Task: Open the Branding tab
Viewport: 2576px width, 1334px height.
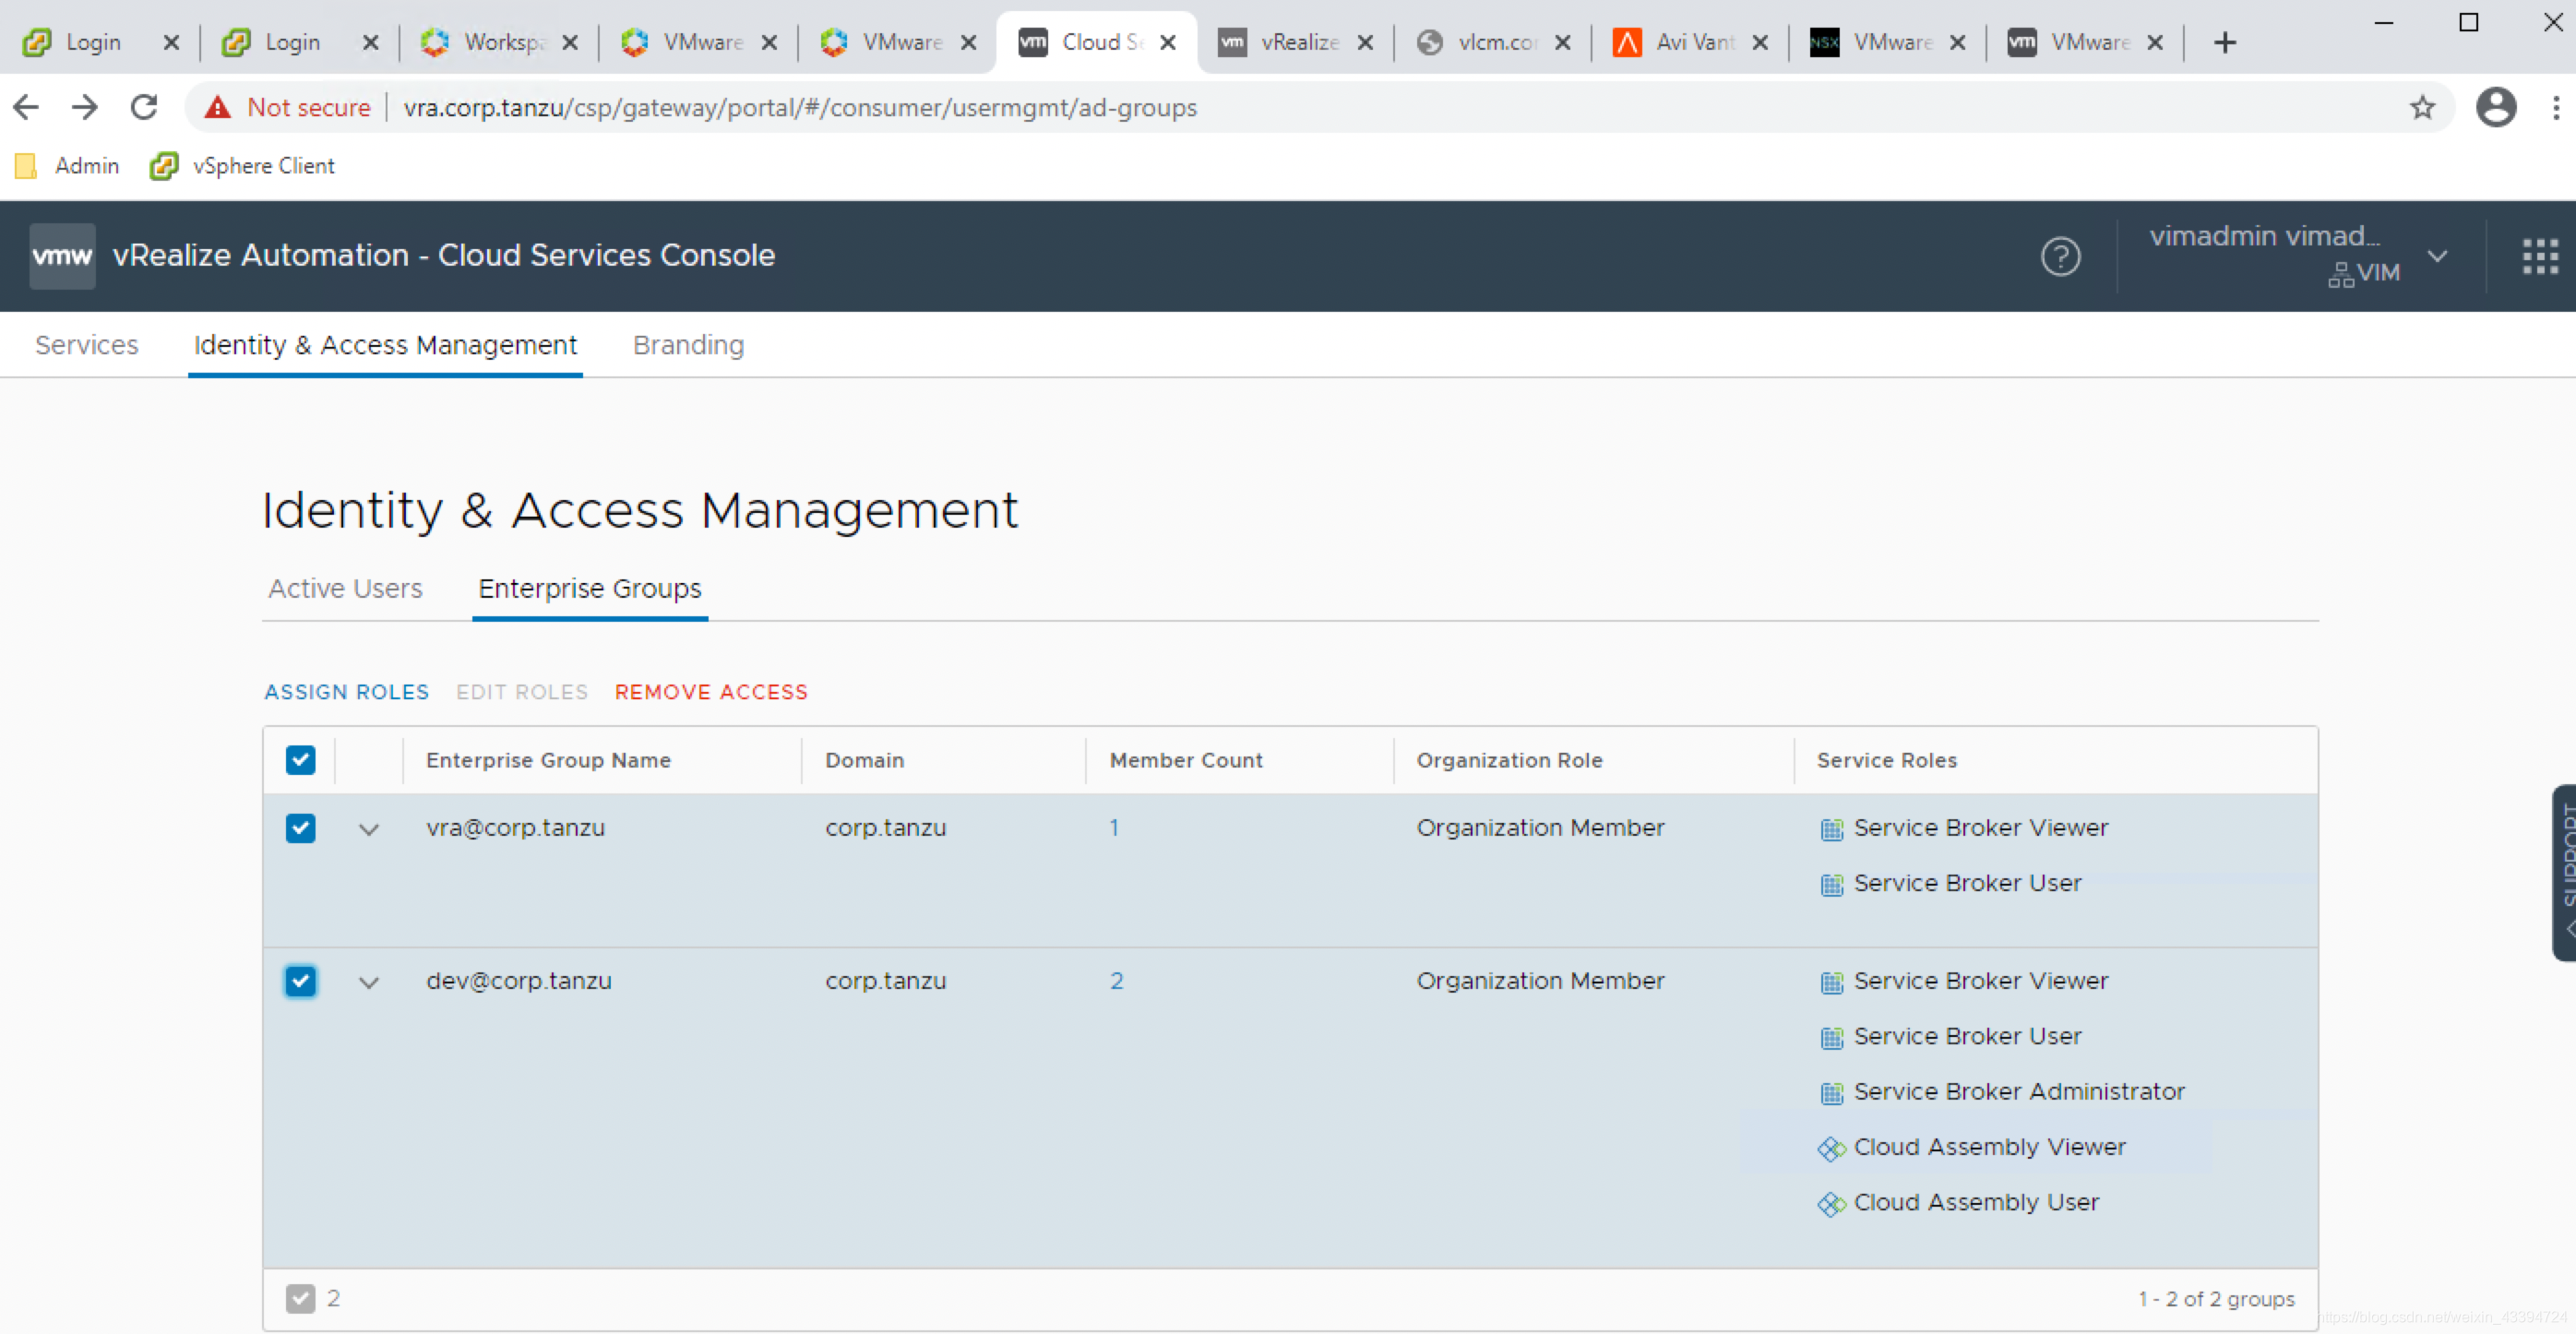Action: coord(688,345)
